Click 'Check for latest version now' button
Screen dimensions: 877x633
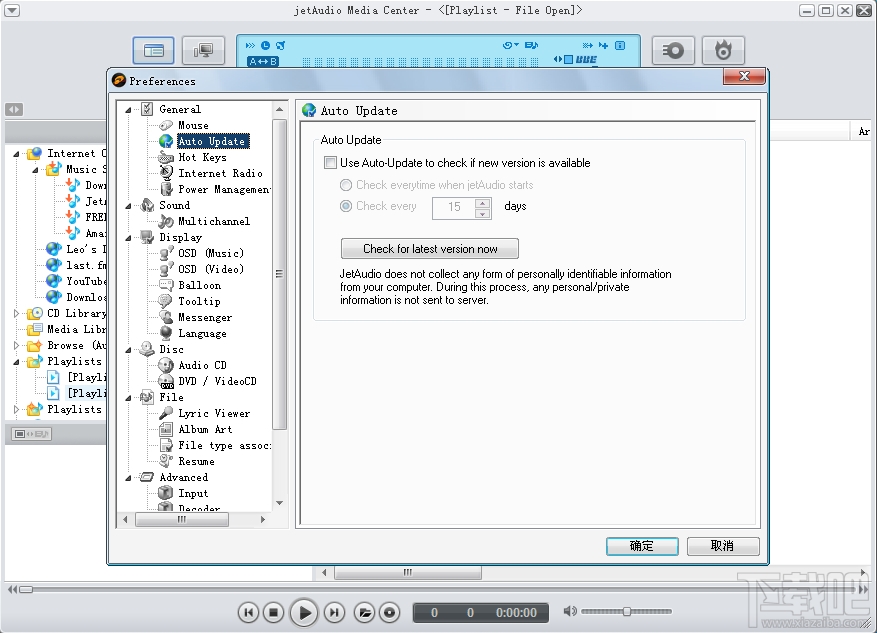(x=429, y=248)
